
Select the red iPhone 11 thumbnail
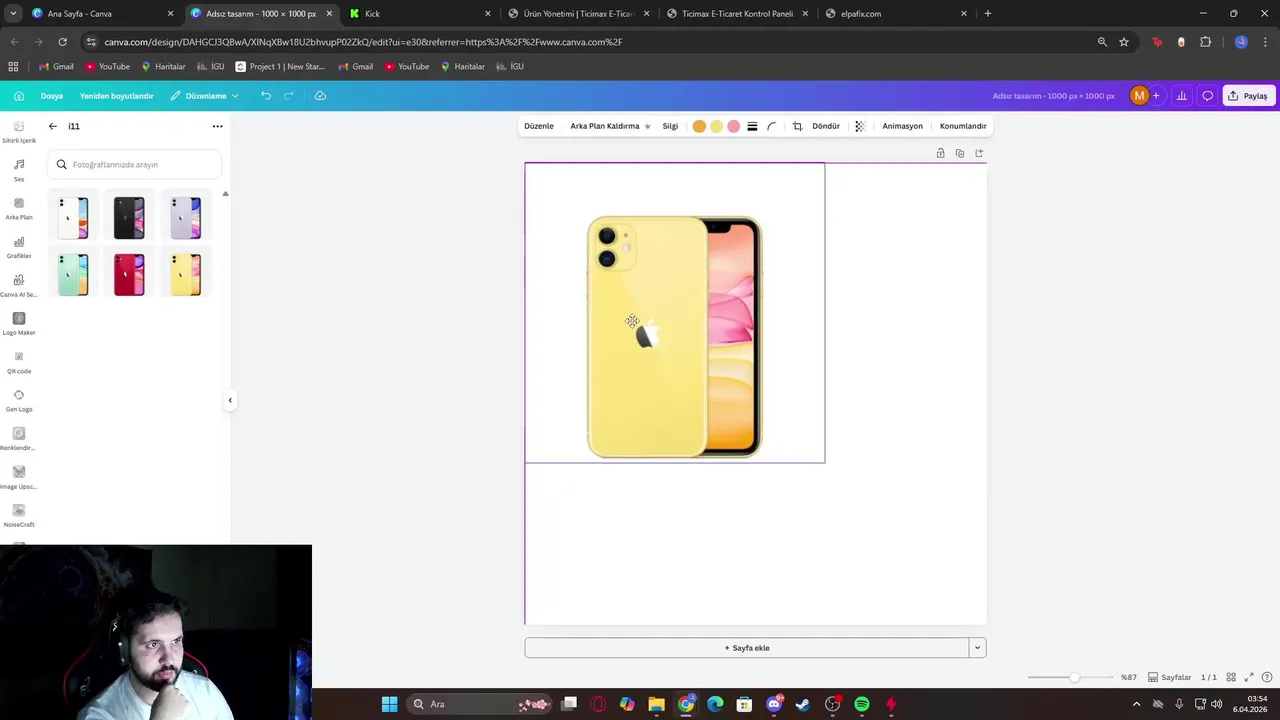[129, 274]
